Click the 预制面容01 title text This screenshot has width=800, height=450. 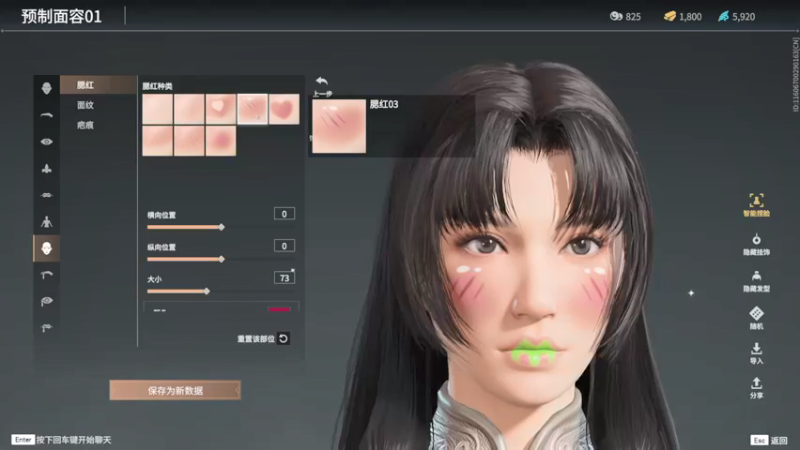tap(61, 16)
